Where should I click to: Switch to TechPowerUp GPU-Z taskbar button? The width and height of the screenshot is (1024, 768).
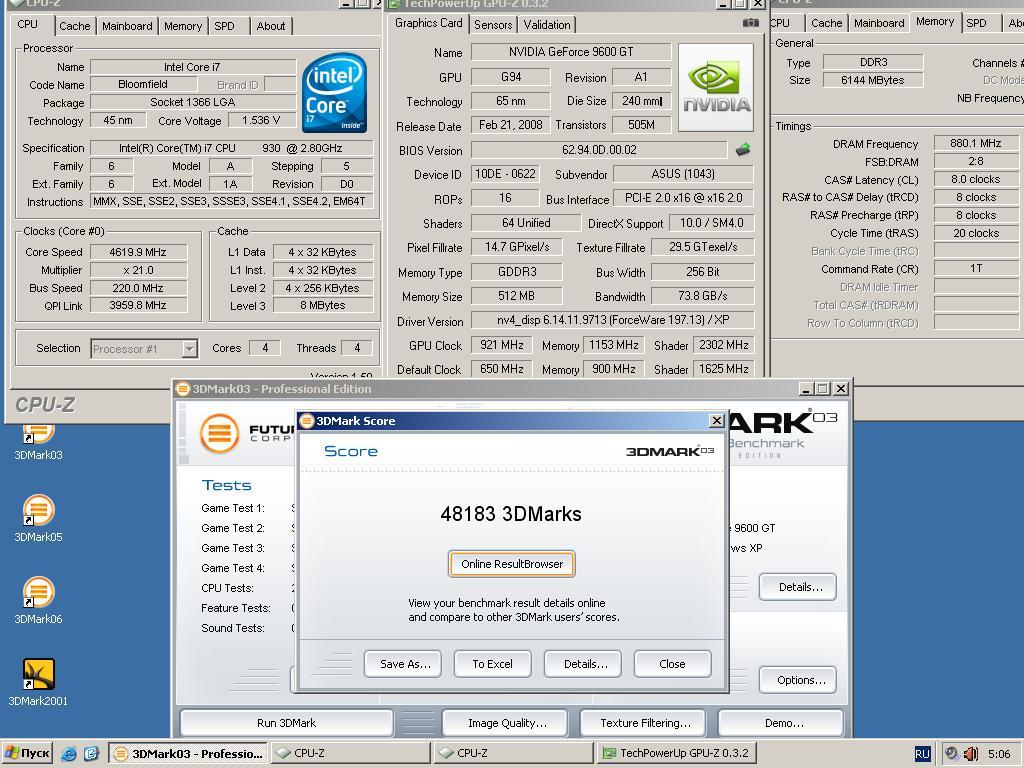tap(676, 754)
